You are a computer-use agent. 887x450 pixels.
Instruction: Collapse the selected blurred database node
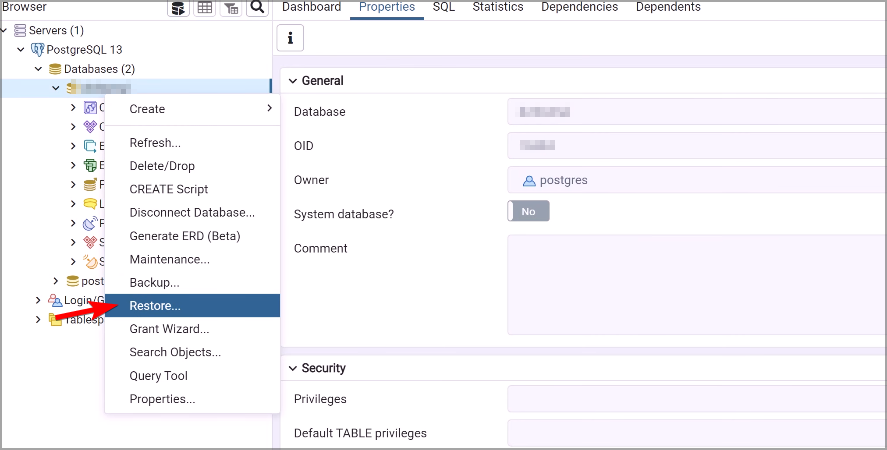(56, 88)
